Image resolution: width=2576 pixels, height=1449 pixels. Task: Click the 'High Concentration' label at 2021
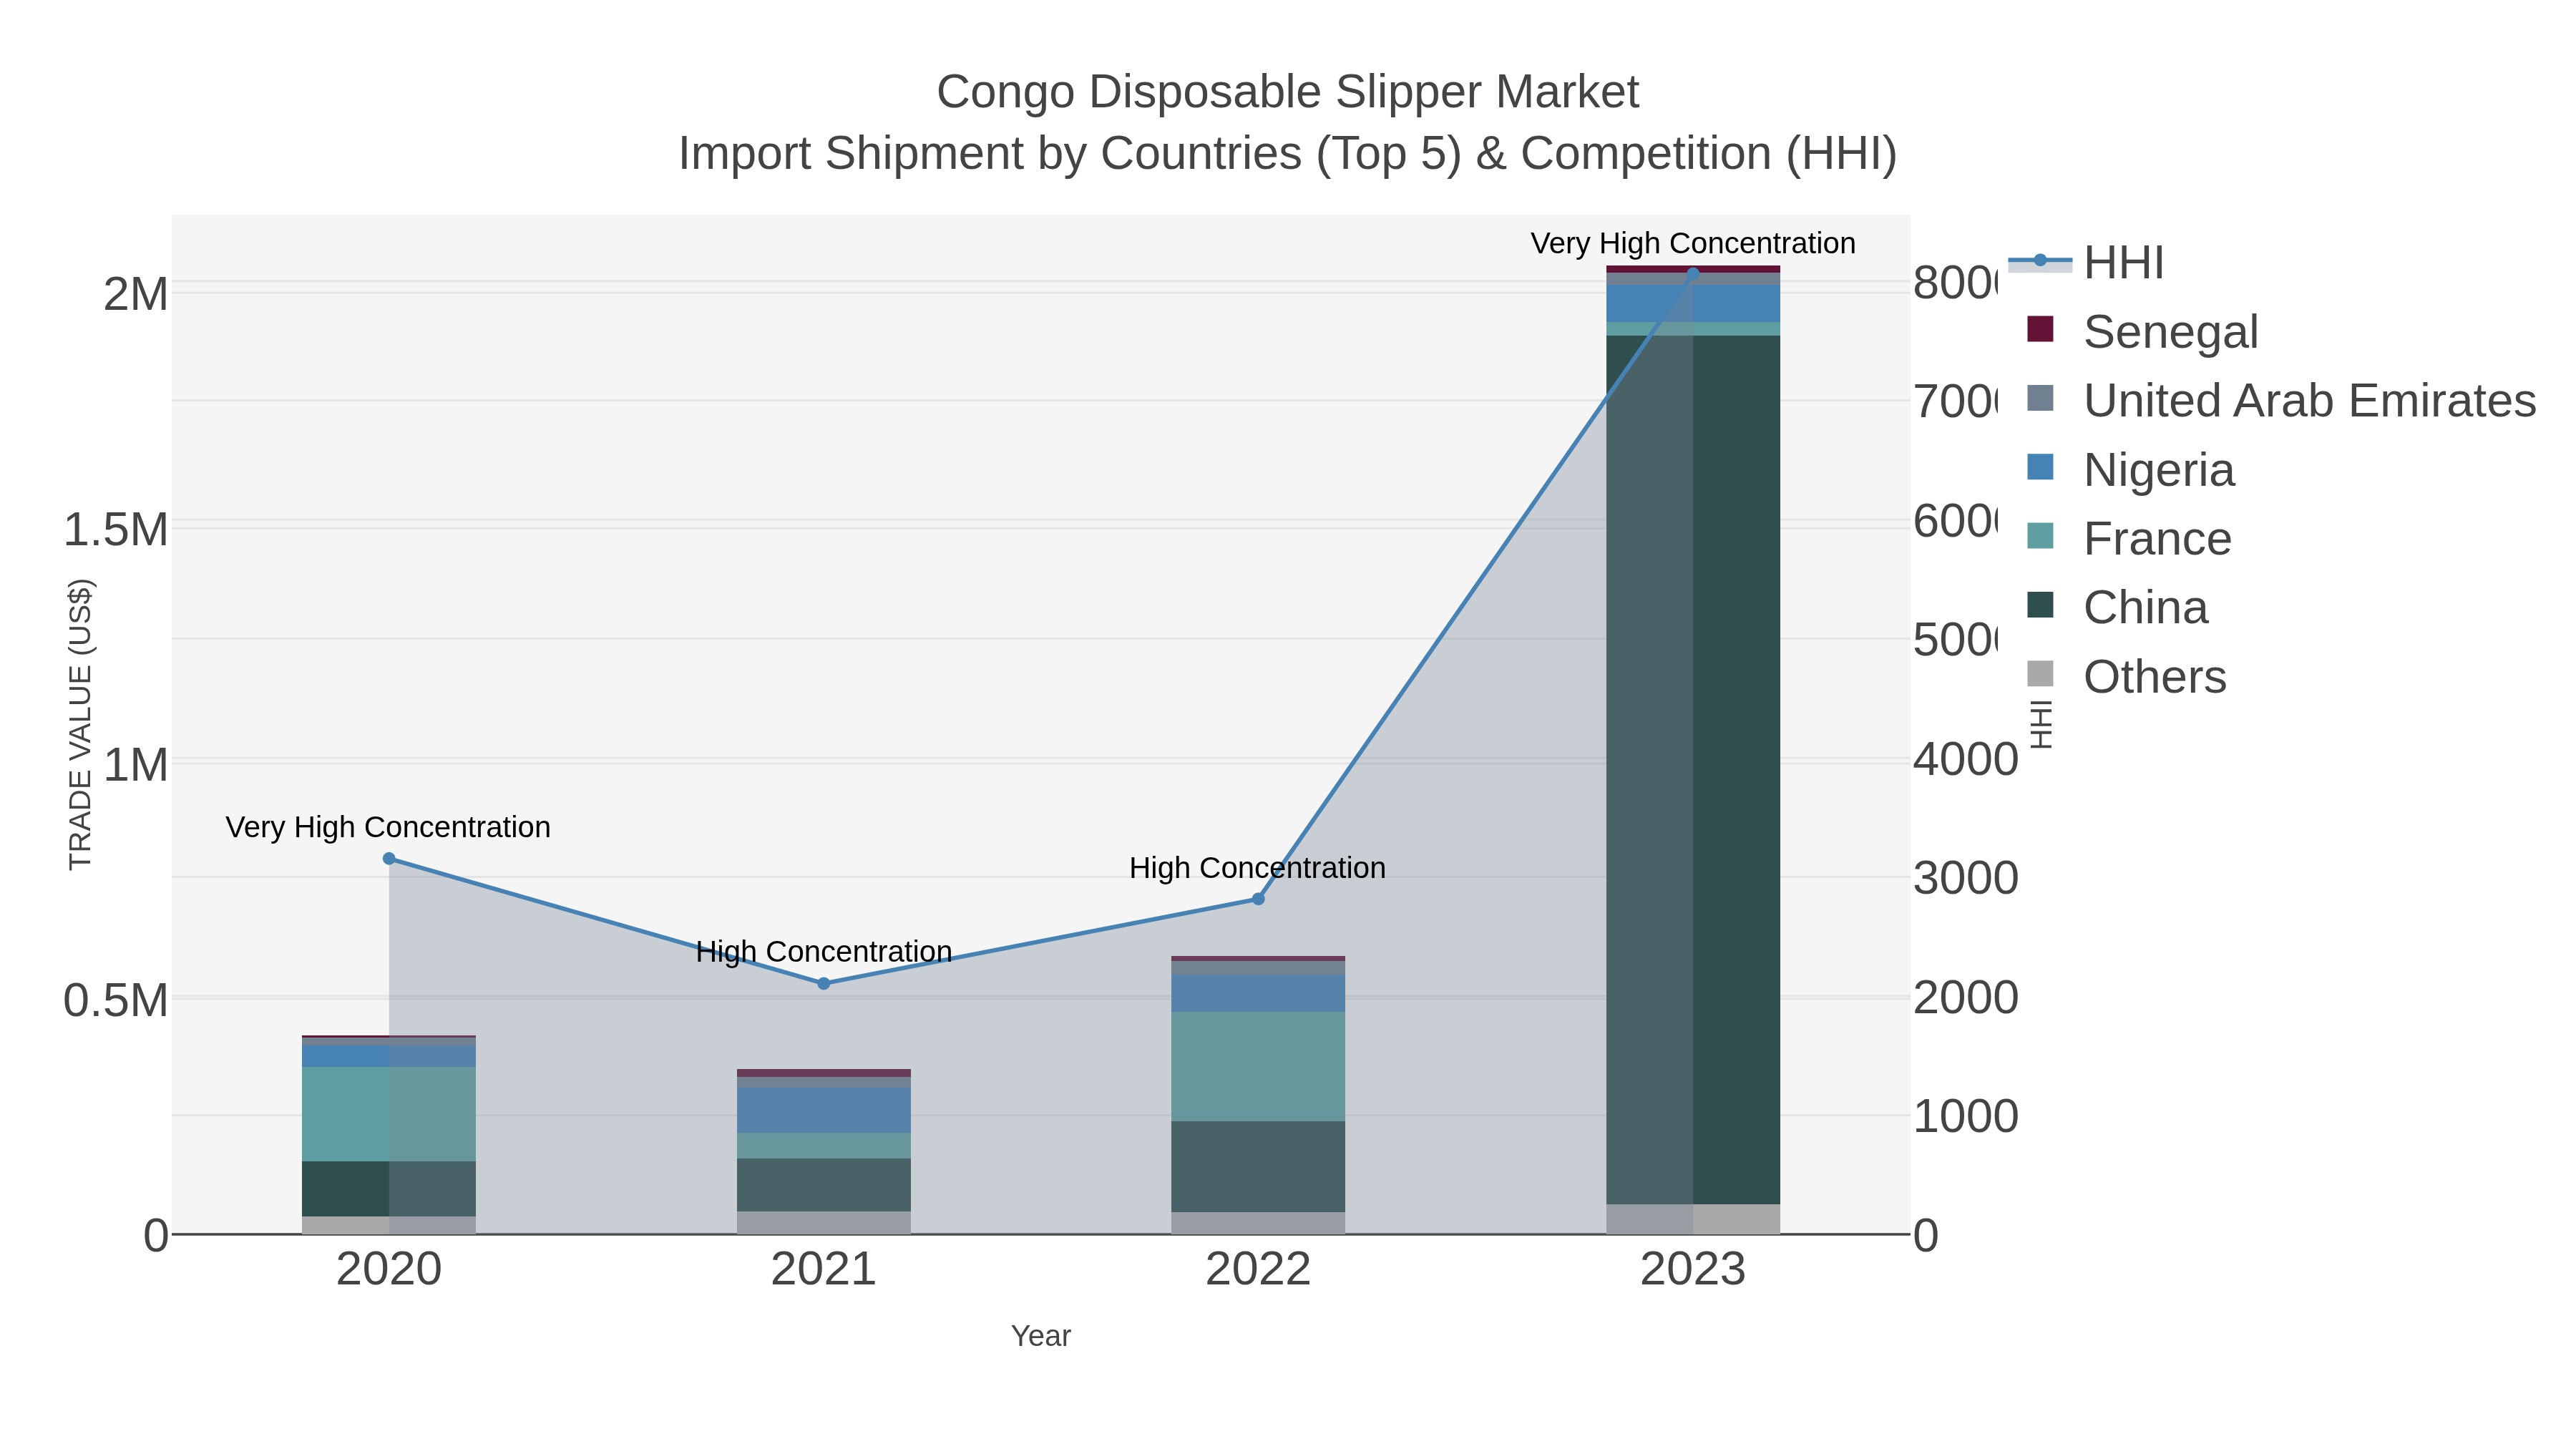(824, 951)
